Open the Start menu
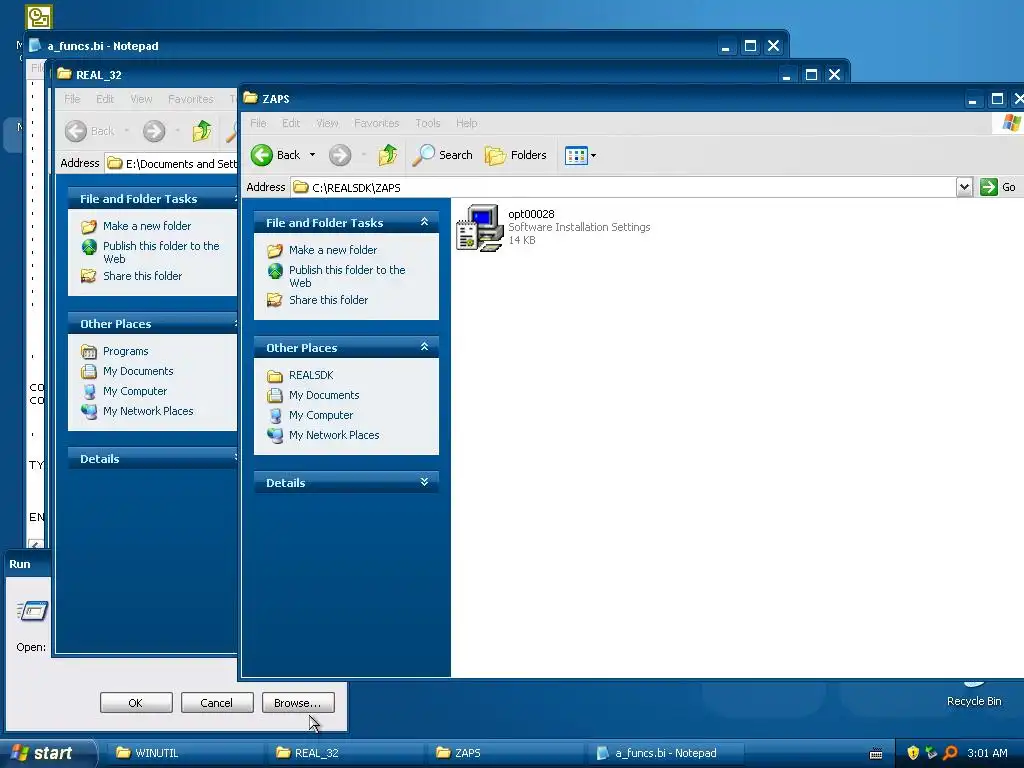Screen dimensions: 1024x768 click(46, 753)
